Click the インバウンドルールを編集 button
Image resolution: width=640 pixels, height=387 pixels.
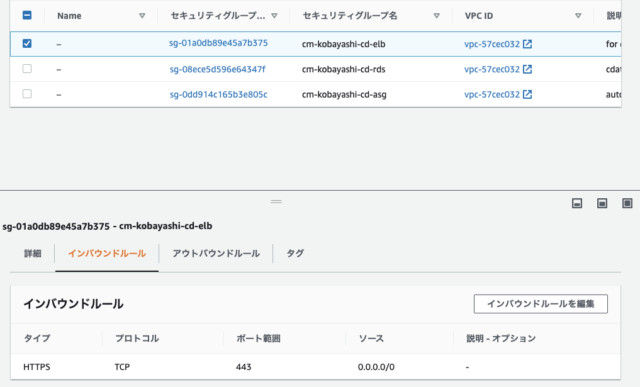[541, 304]
